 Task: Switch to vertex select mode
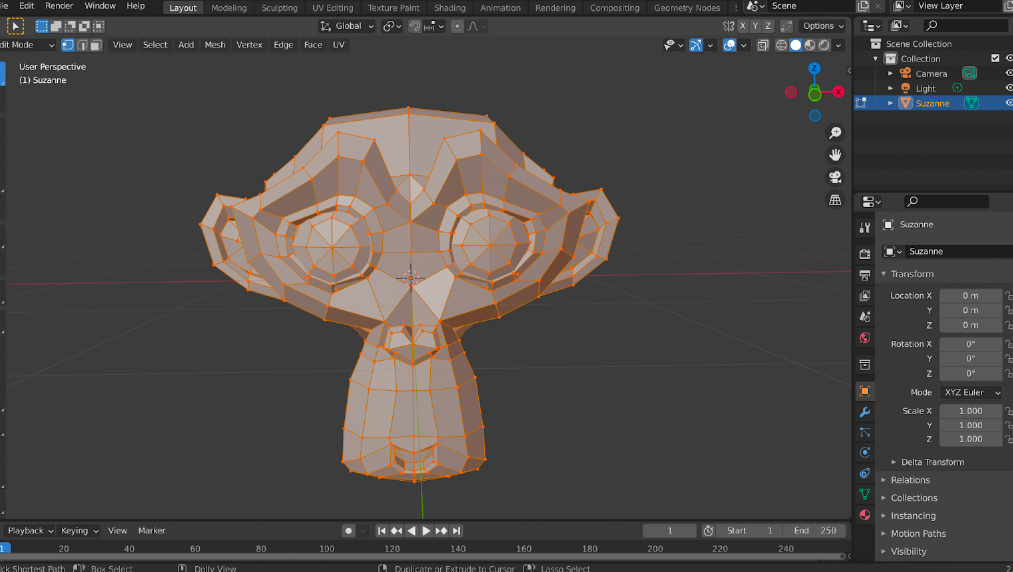(68, 45)
